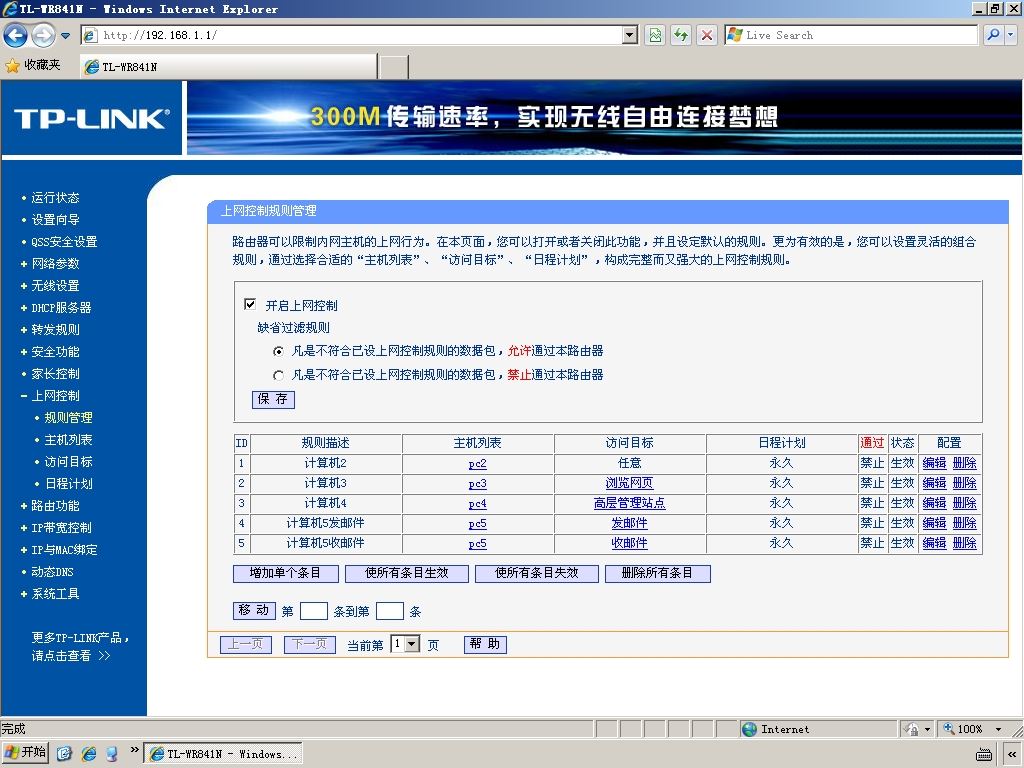
Task: Click the compatibility view icon
Action: tap(655, 35)
